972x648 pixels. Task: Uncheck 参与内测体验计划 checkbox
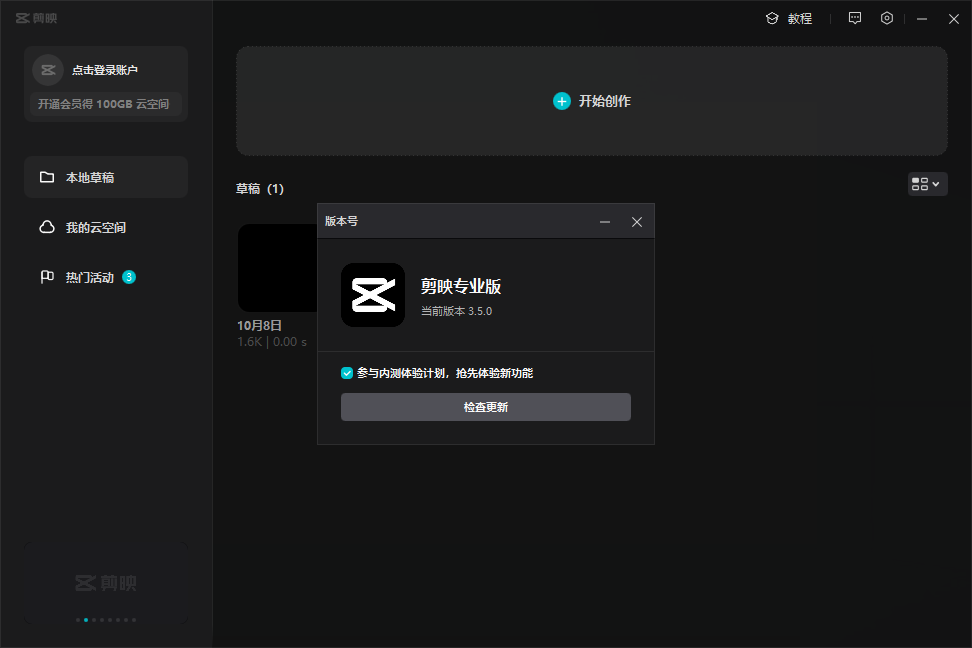click(x=347, y=373)
